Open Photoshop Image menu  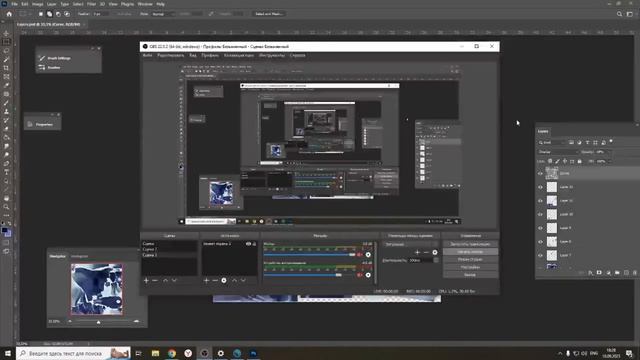(37, 4)
